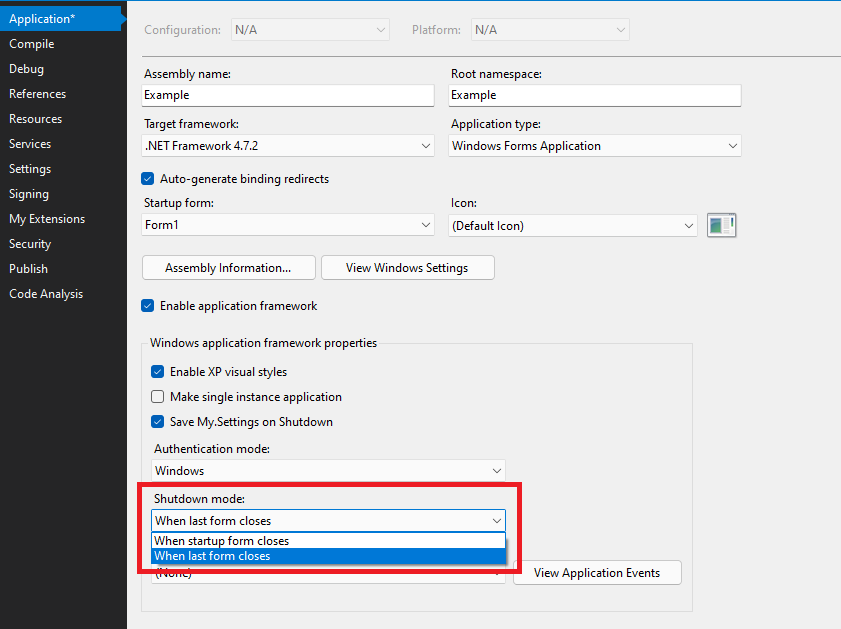Screen dimensions: 841x629
Task: Click the icon browse button next to Default Icon
Action: coord(721,225)
